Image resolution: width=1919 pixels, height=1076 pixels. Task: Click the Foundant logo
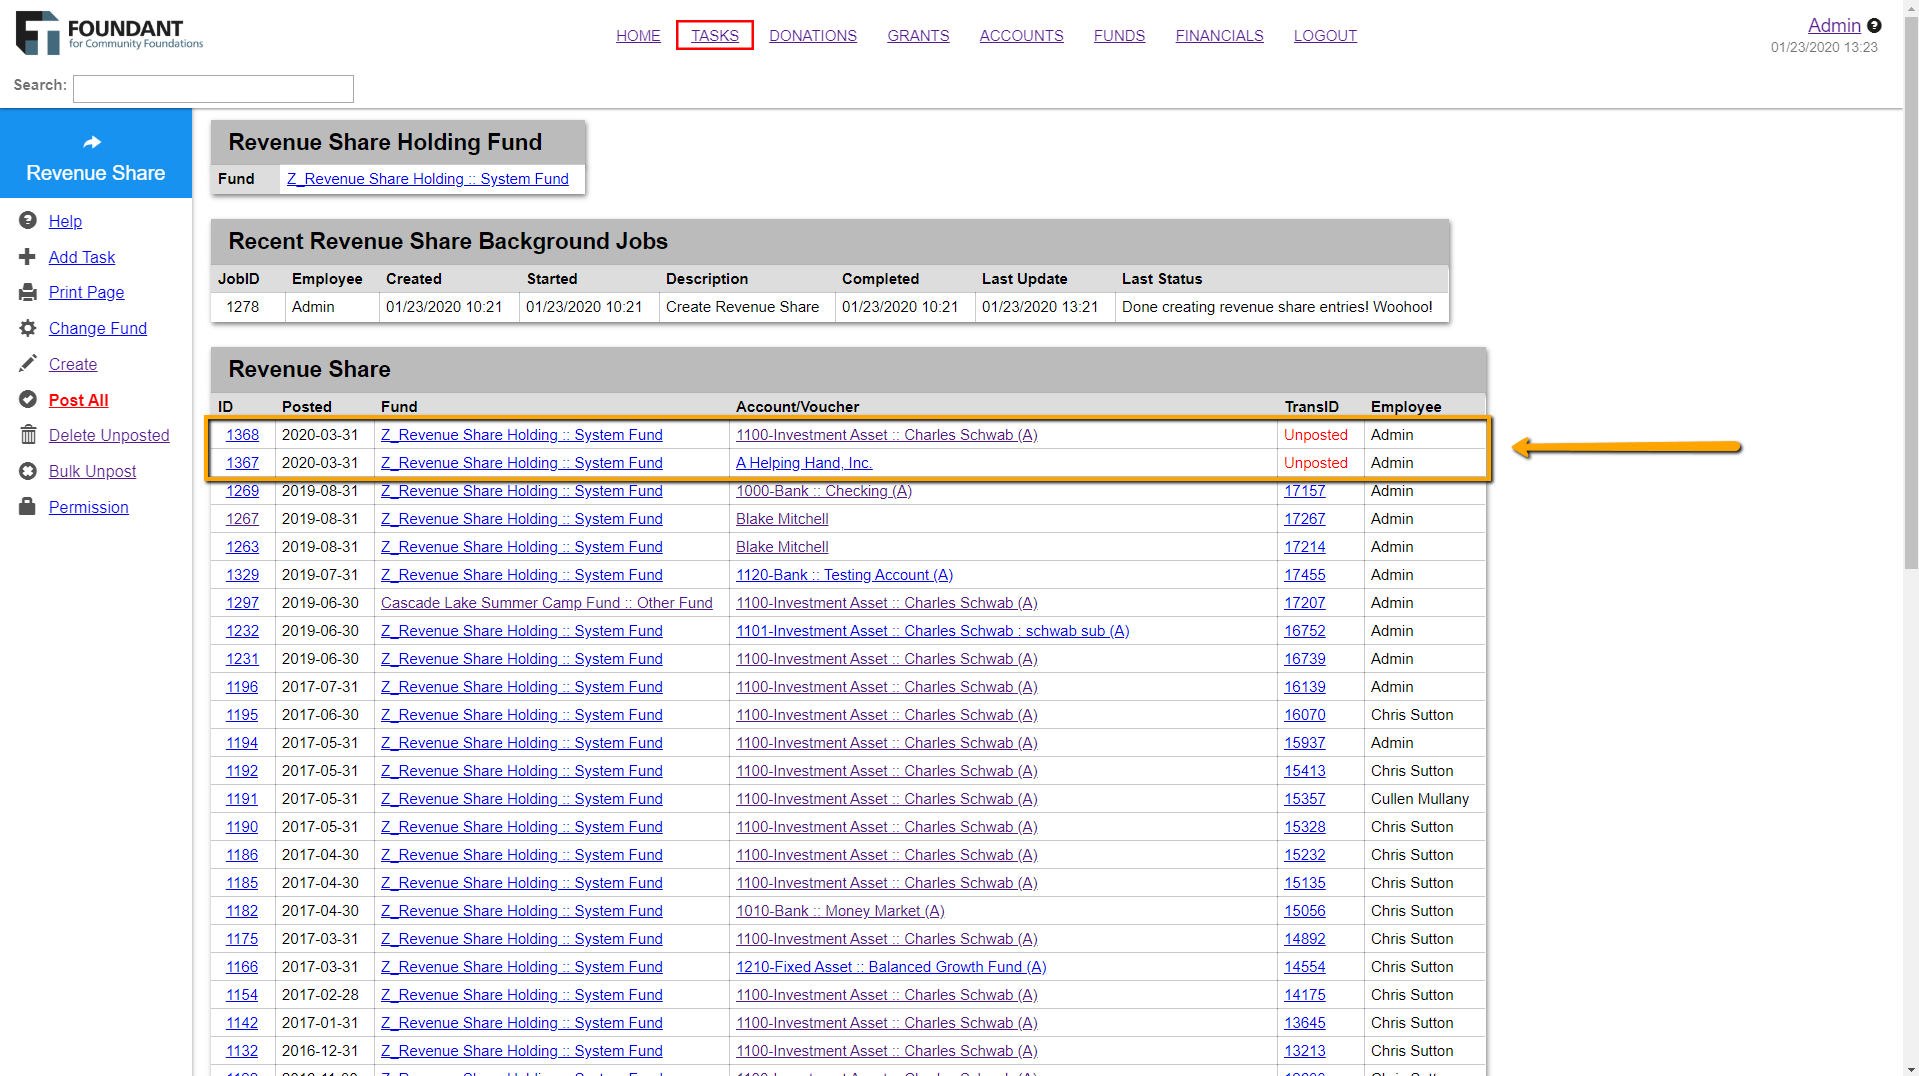tap(110, 33)
